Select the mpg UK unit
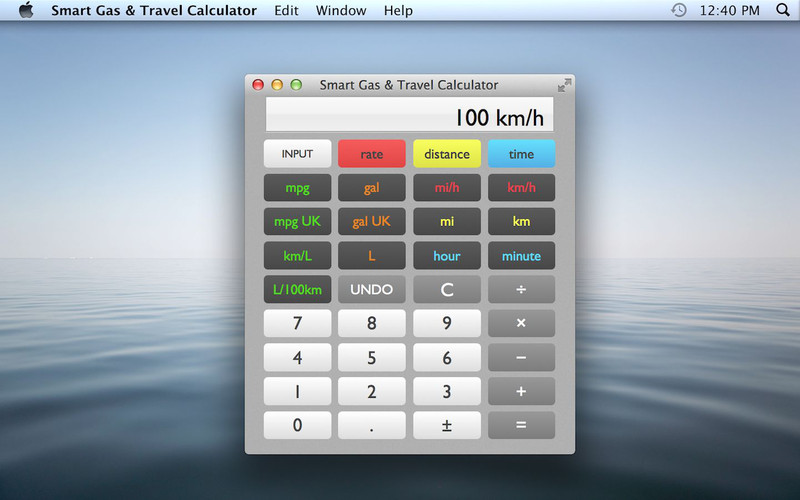The height and width of the screenshot is (500, 800). coord(297,221)
